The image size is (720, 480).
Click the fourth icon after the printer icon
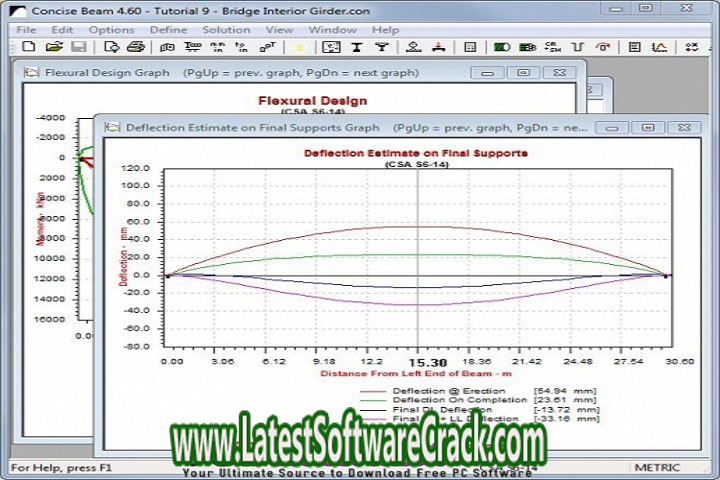(242, 47)
